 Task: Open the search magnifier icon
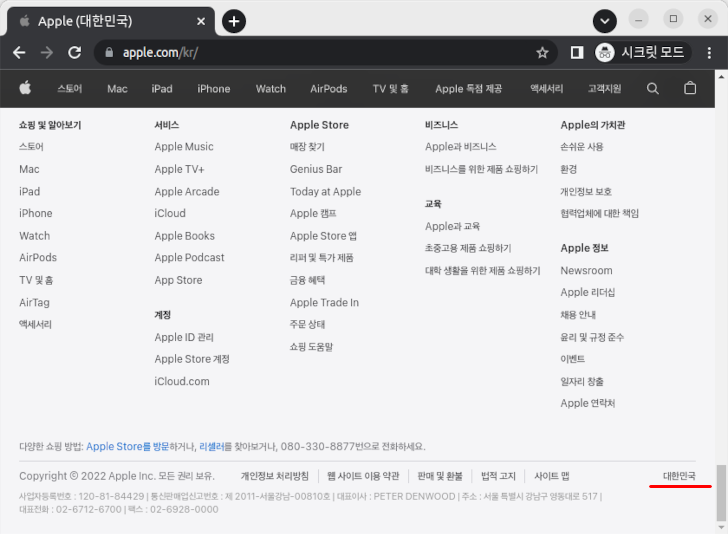tap(652, 88)
